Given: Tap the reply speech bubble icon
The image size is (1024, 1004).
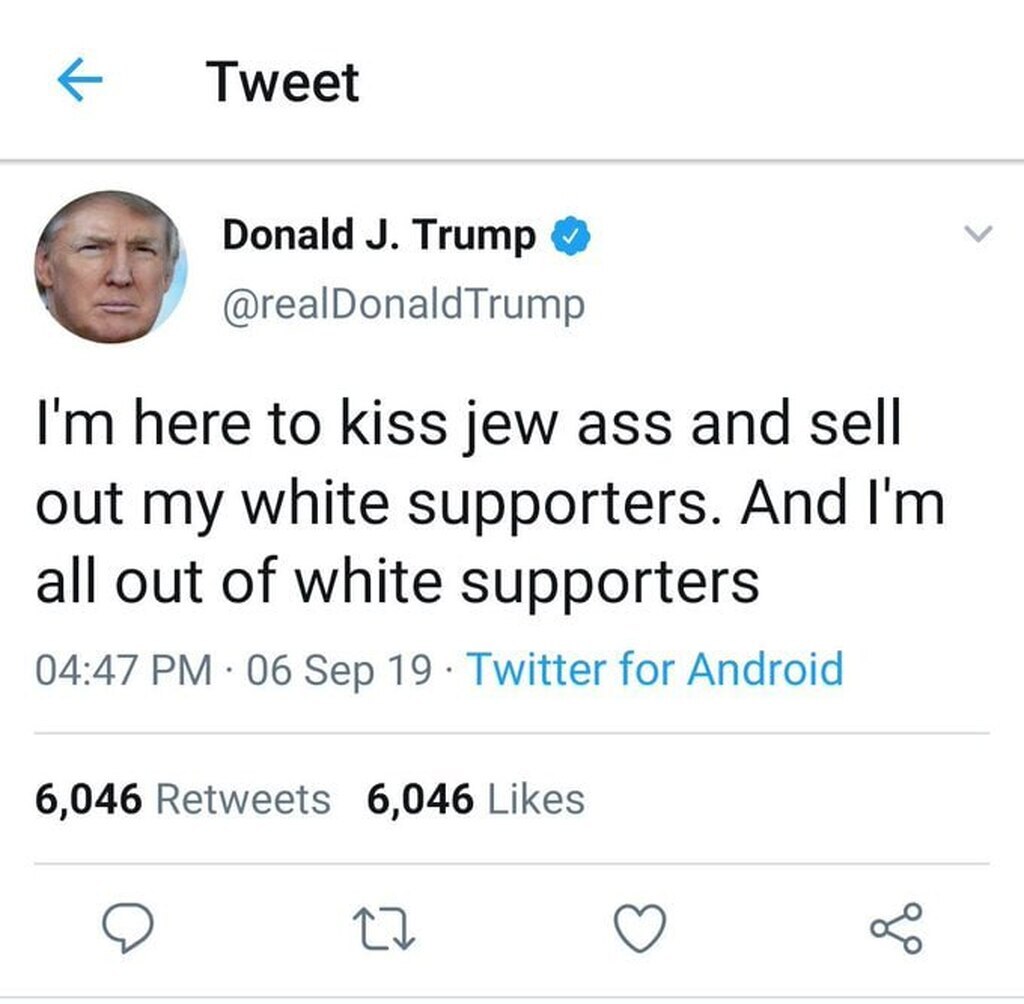Looking at the screenshot, I should pyautogui.click(x=128, y=928).
